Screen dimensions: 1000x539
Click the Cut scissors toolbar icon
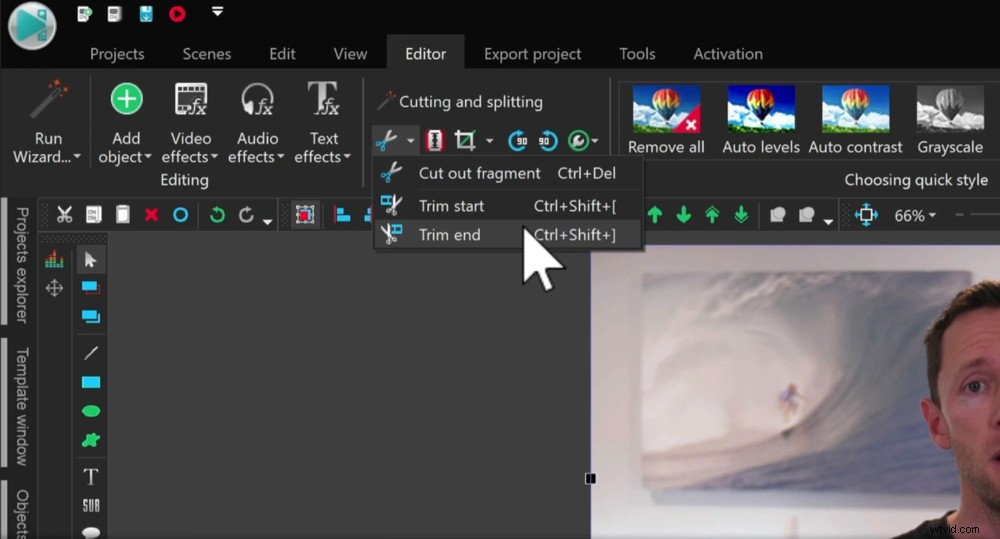(x=64, y=215)
